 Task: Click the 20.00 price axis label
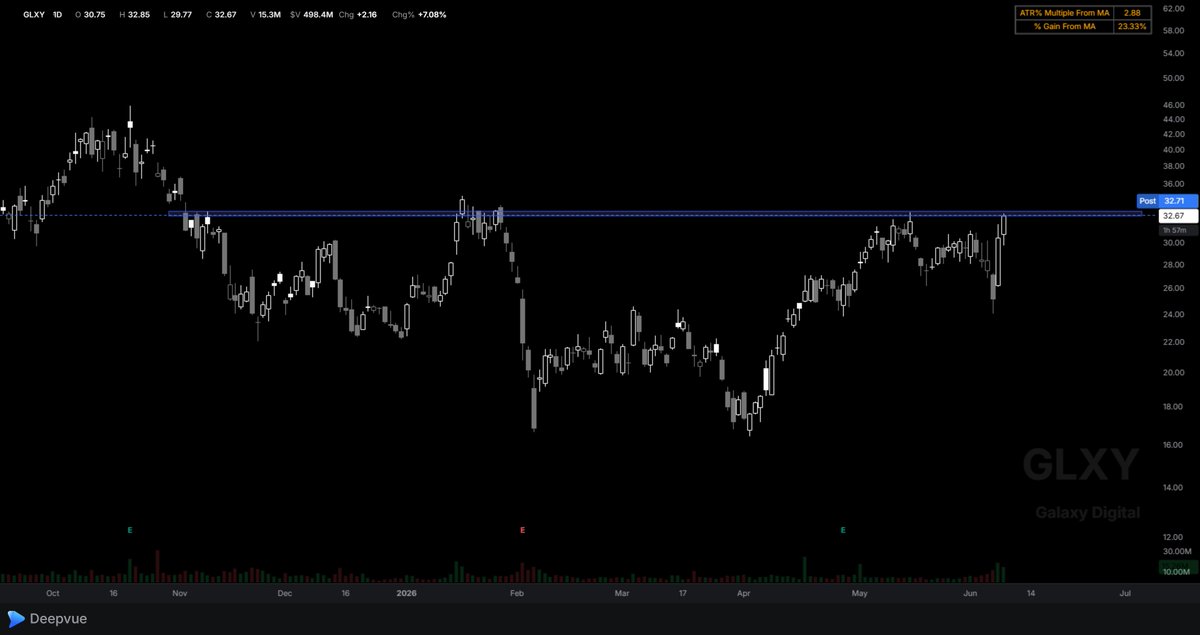(1173, 372)
